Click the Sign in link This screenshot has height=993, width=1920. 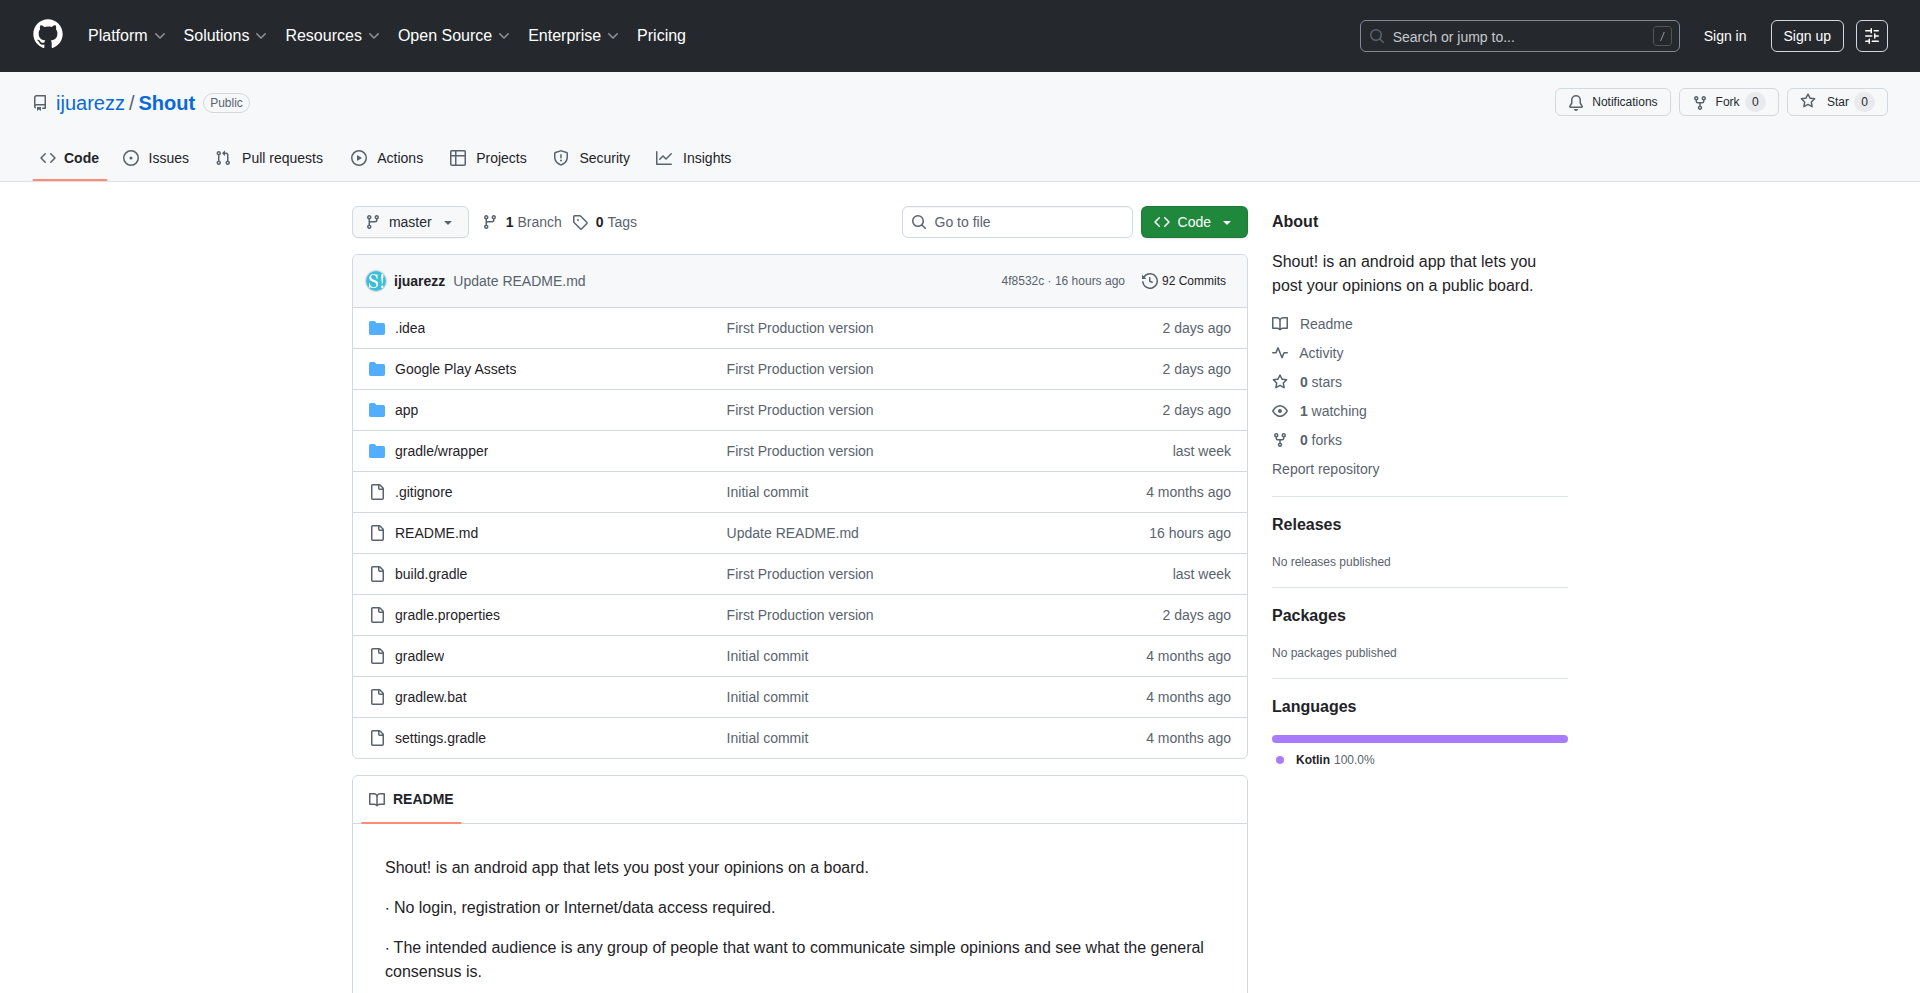coord(1725,36)
